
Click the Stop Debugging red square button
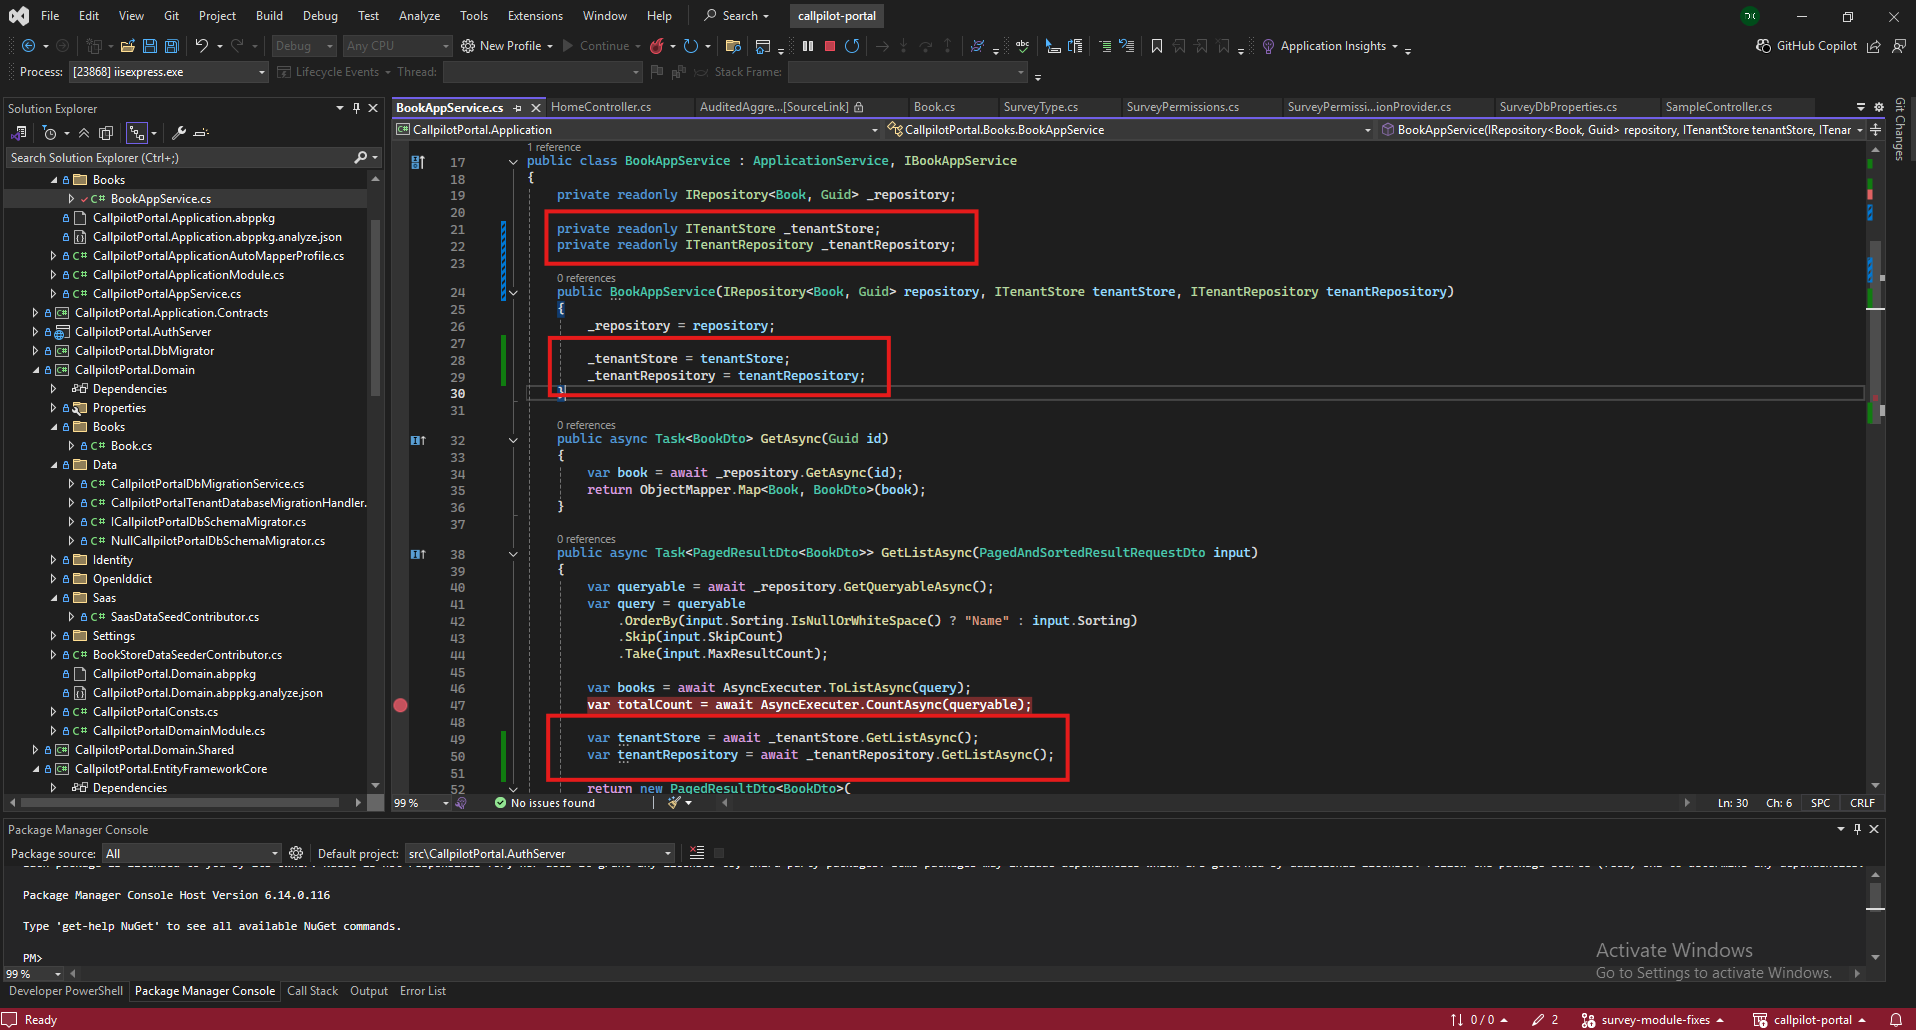[x=829, y=46]
